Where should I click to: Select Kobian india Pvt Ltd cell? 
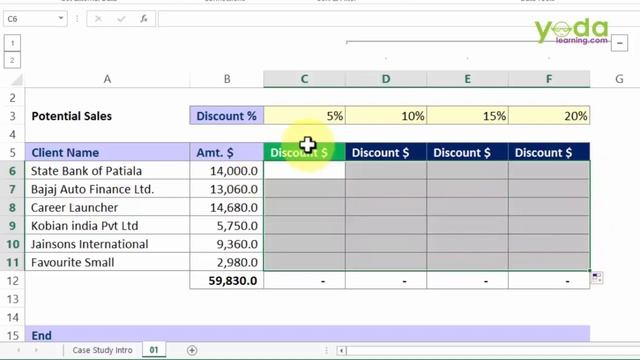[107, 226]
